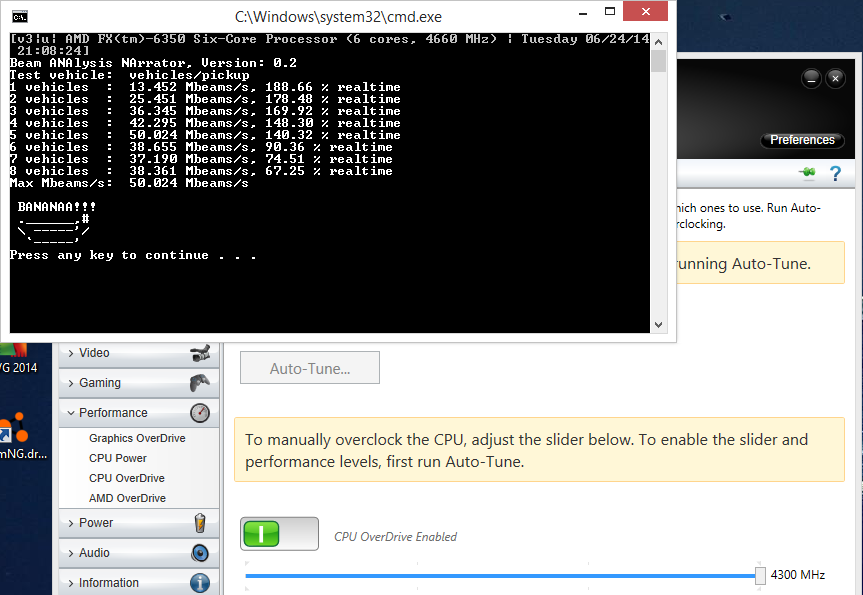Click the '5 vehicles' result row
Image resolution: width=863 pixels, height=595 pixels.
[x=205, y=135]
